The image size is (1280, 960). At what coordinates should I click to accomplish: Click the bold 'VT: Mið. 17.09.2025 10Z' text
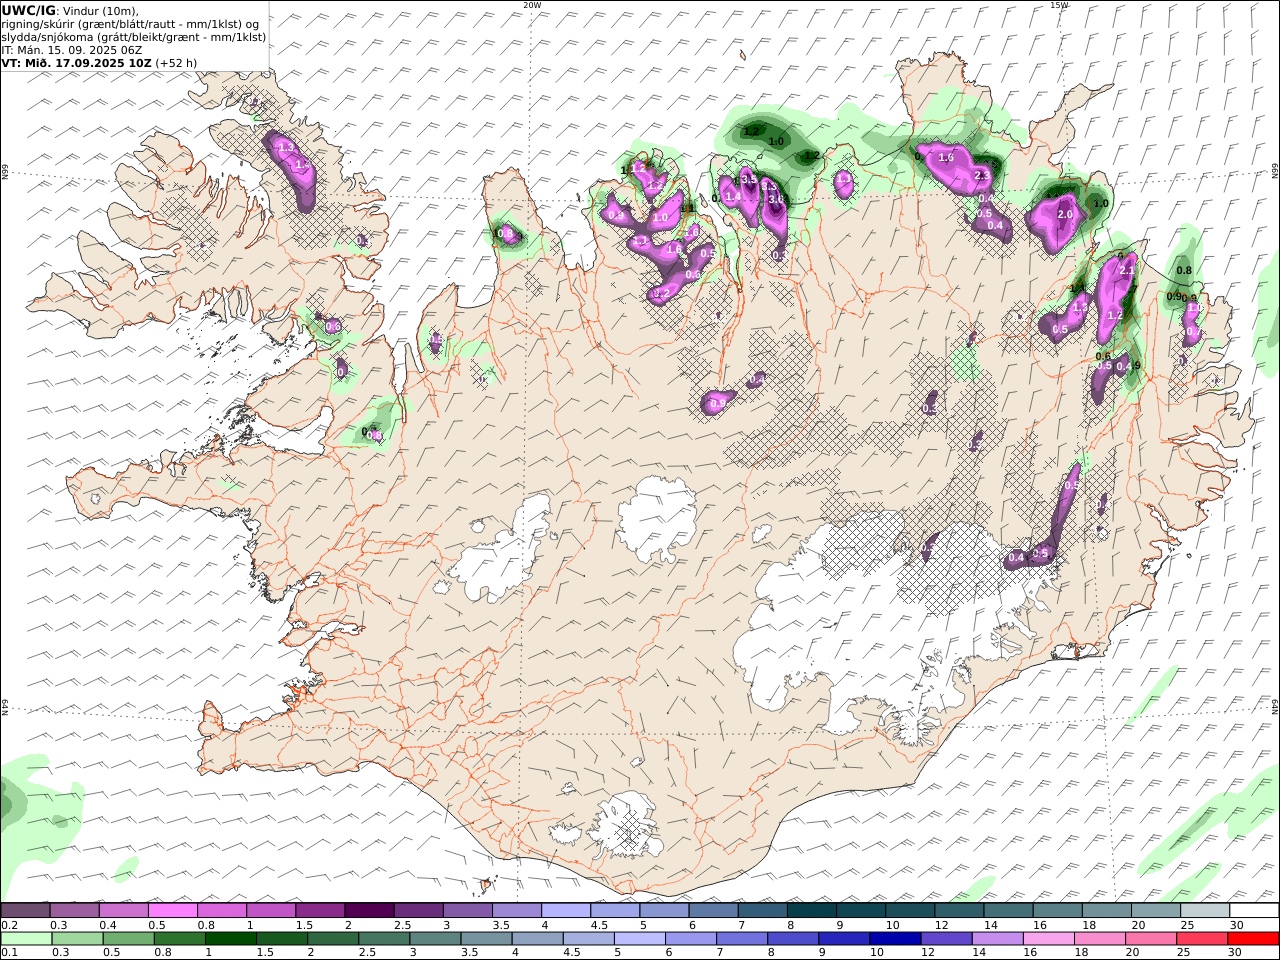[x=77, y=62]
